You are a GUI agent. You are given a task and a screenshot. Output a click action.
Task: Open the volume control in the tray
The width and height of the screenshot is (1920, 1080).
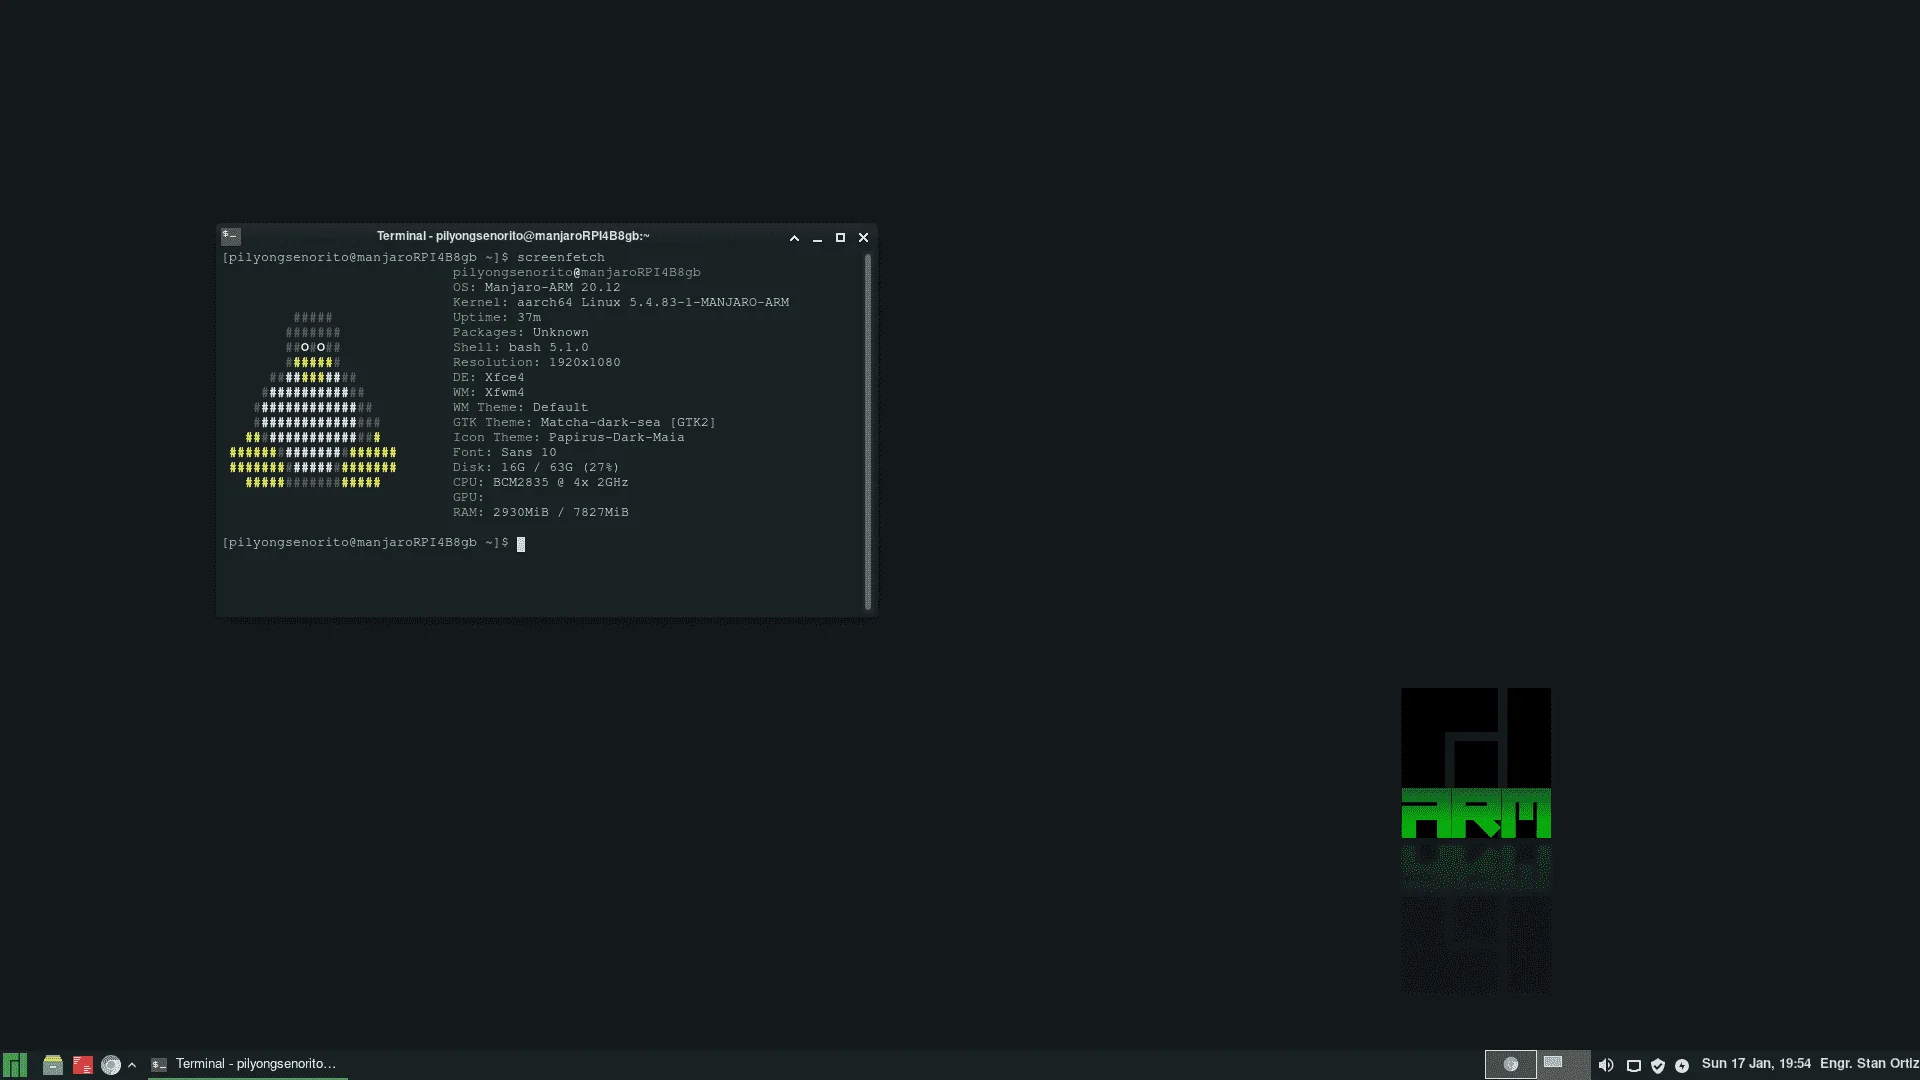(x=1606, y=1065)
